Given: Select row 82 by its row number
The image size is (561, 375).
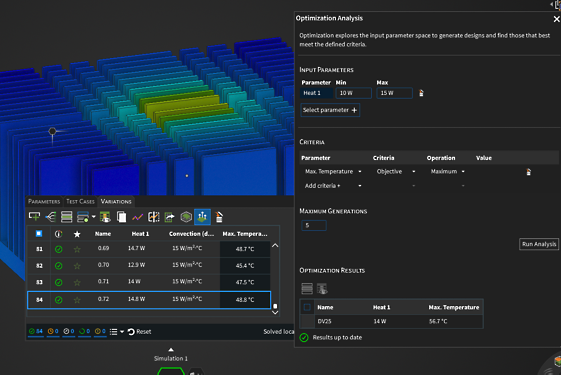Looking at the screenshot, I should pos(39,266).
